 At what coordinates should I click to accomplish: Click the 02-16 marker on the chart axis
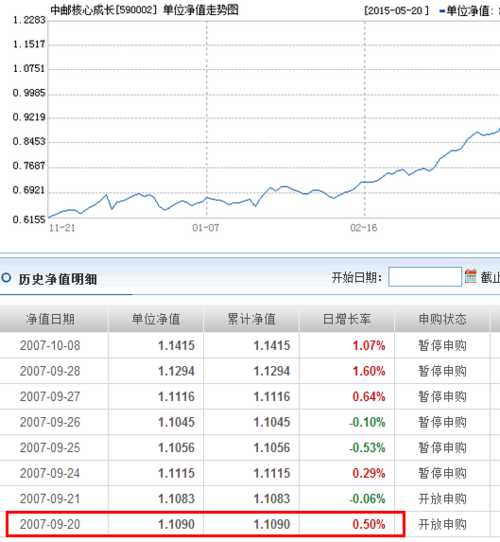point(363,228)
